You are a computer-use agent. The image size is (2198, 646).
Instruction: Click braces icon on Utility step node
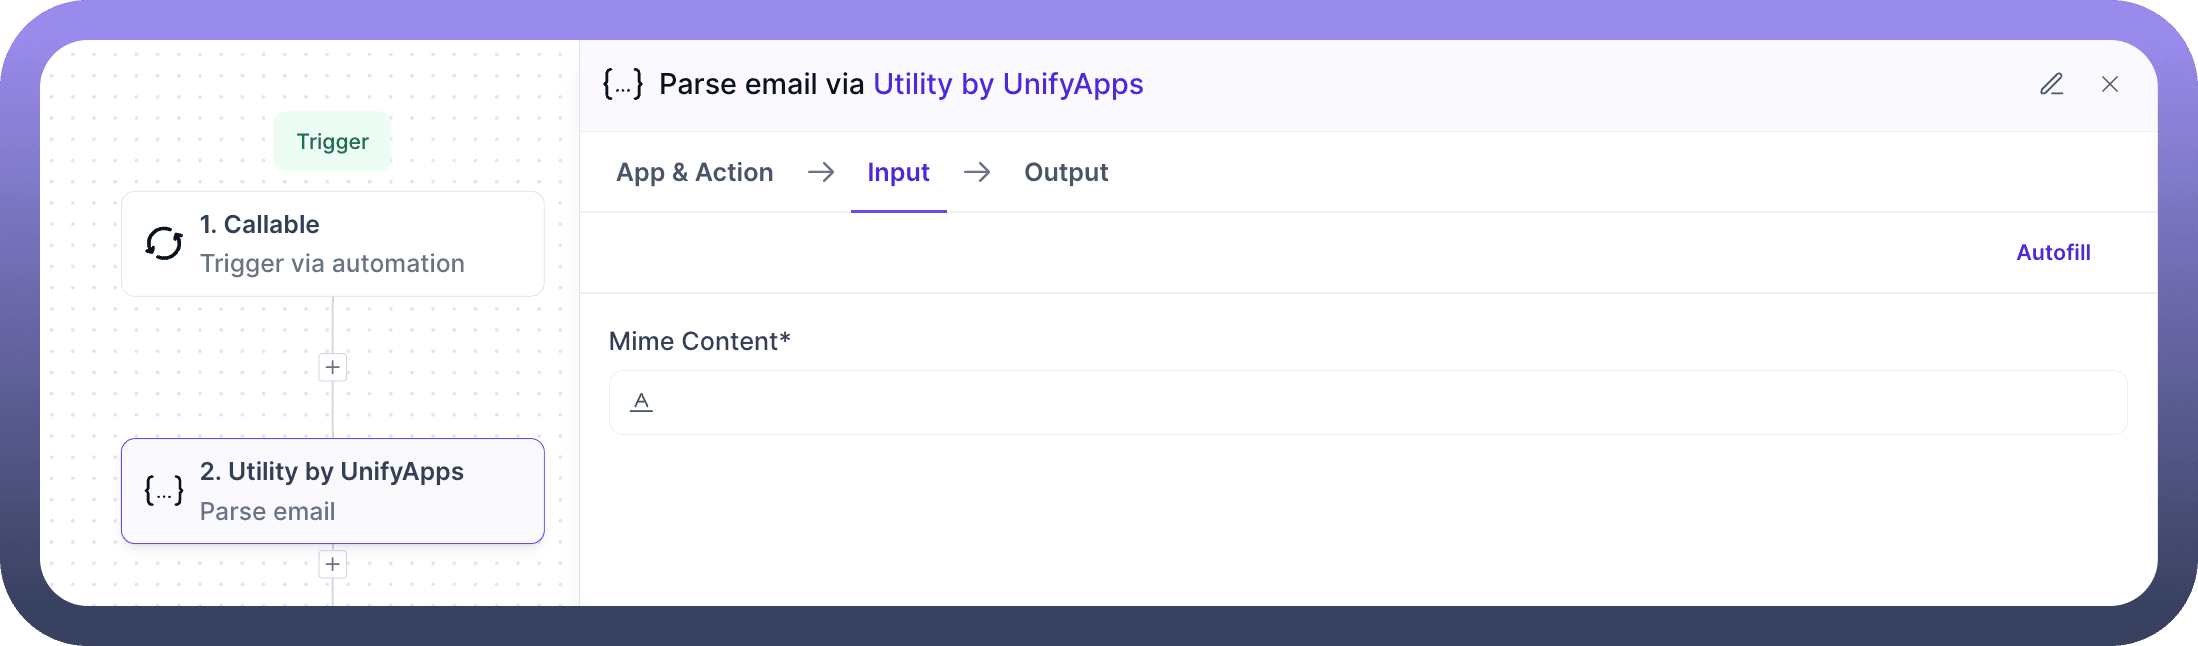164,490
